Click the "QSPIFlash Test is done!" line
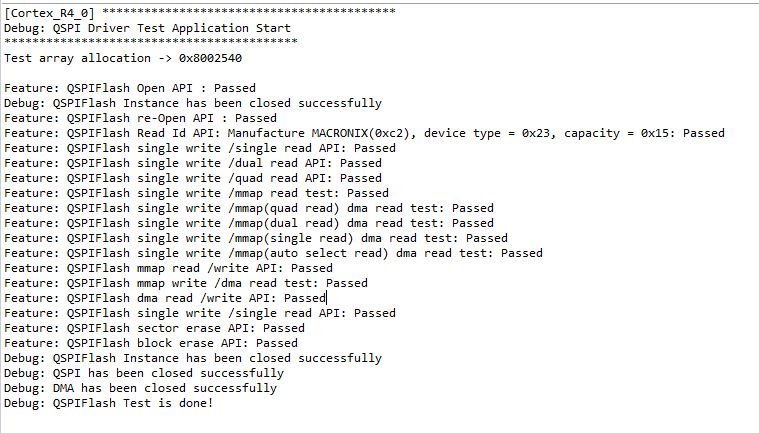 pyautogui.click(x=109, y=403)
